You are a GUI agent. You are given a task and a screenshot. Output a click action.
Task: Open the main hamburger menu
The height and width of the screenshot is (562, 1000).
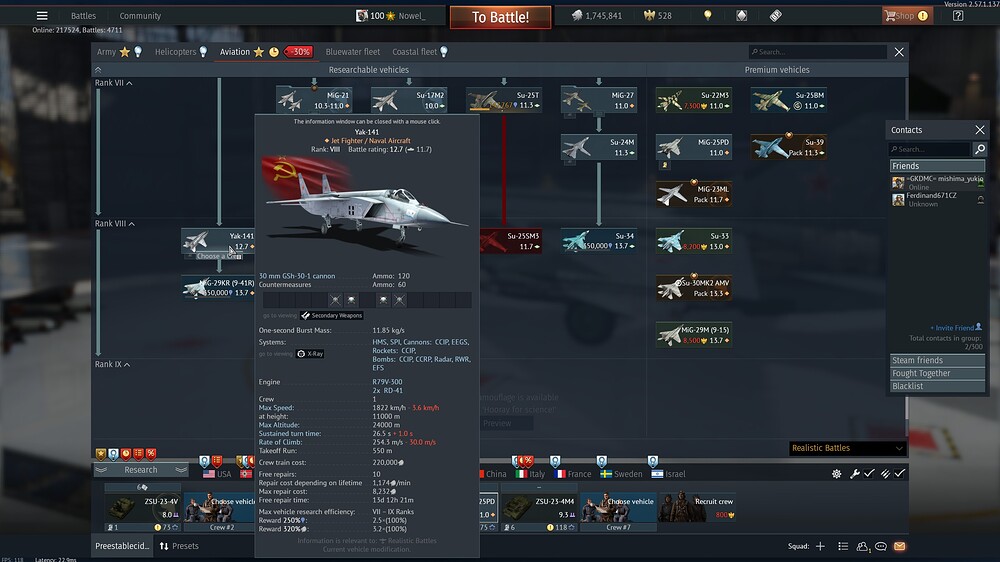point(42,16)
